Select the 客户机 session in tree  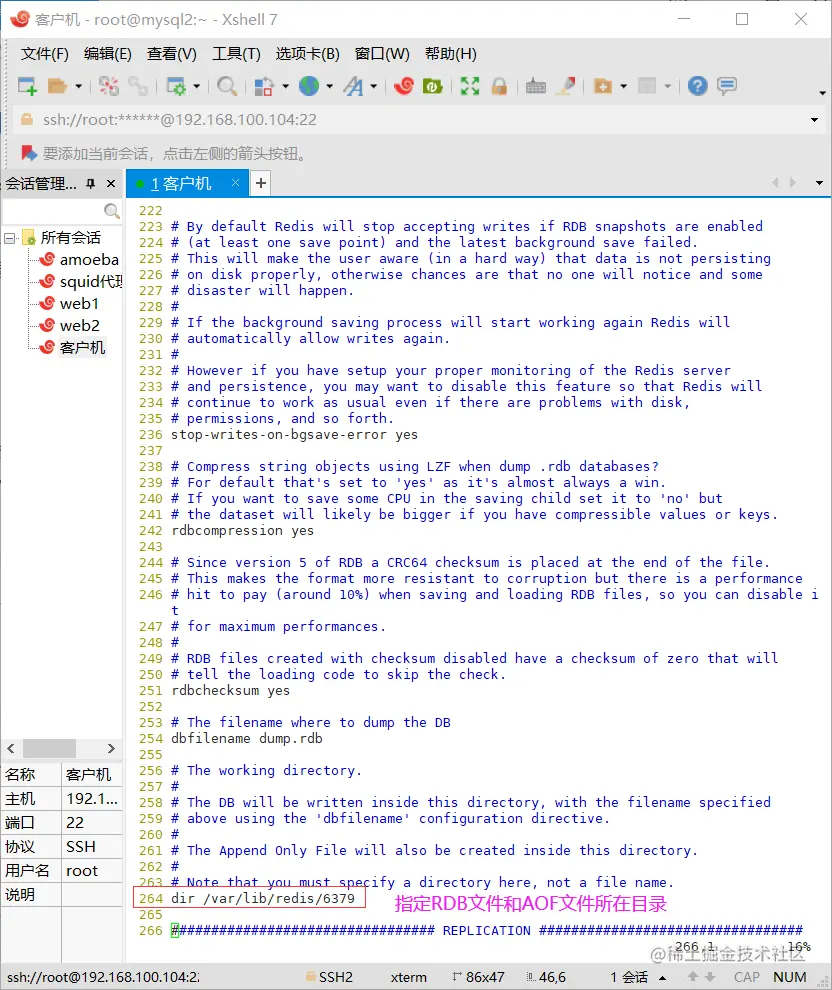82,347
